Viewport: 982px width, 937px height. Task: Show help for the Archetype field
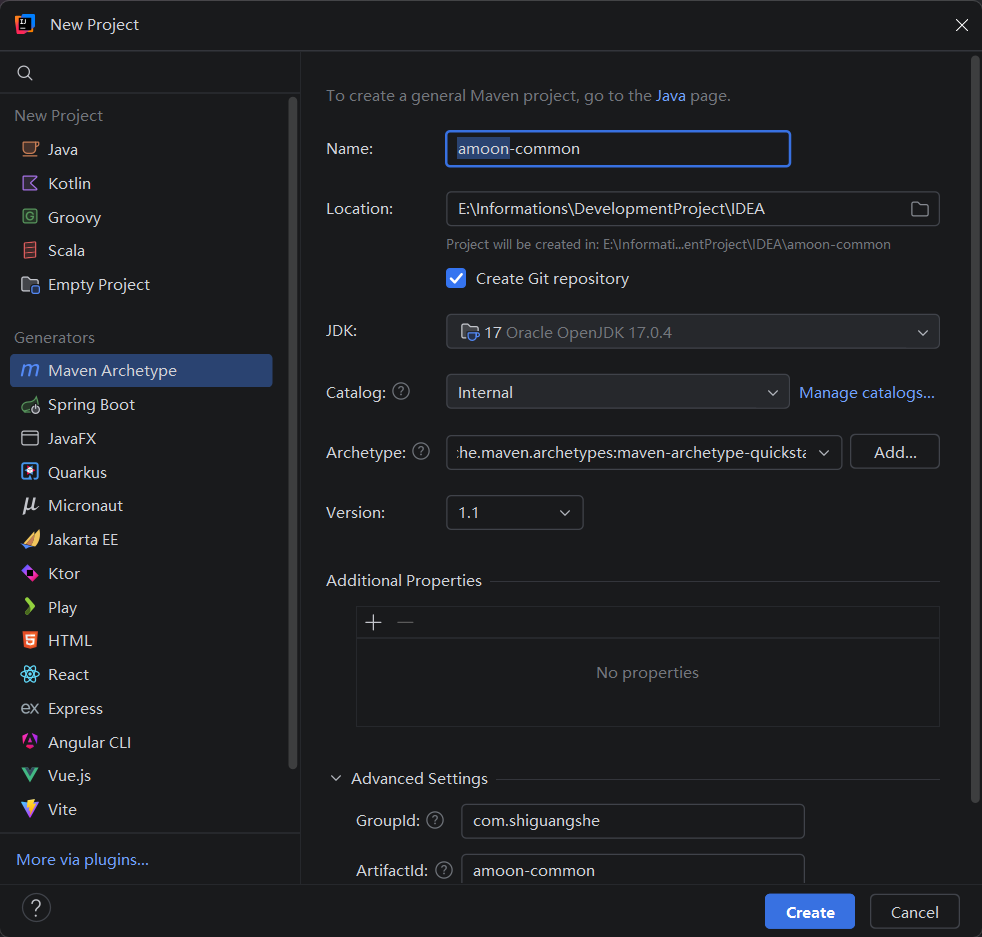pyautogui.click(x=421, y=451)
